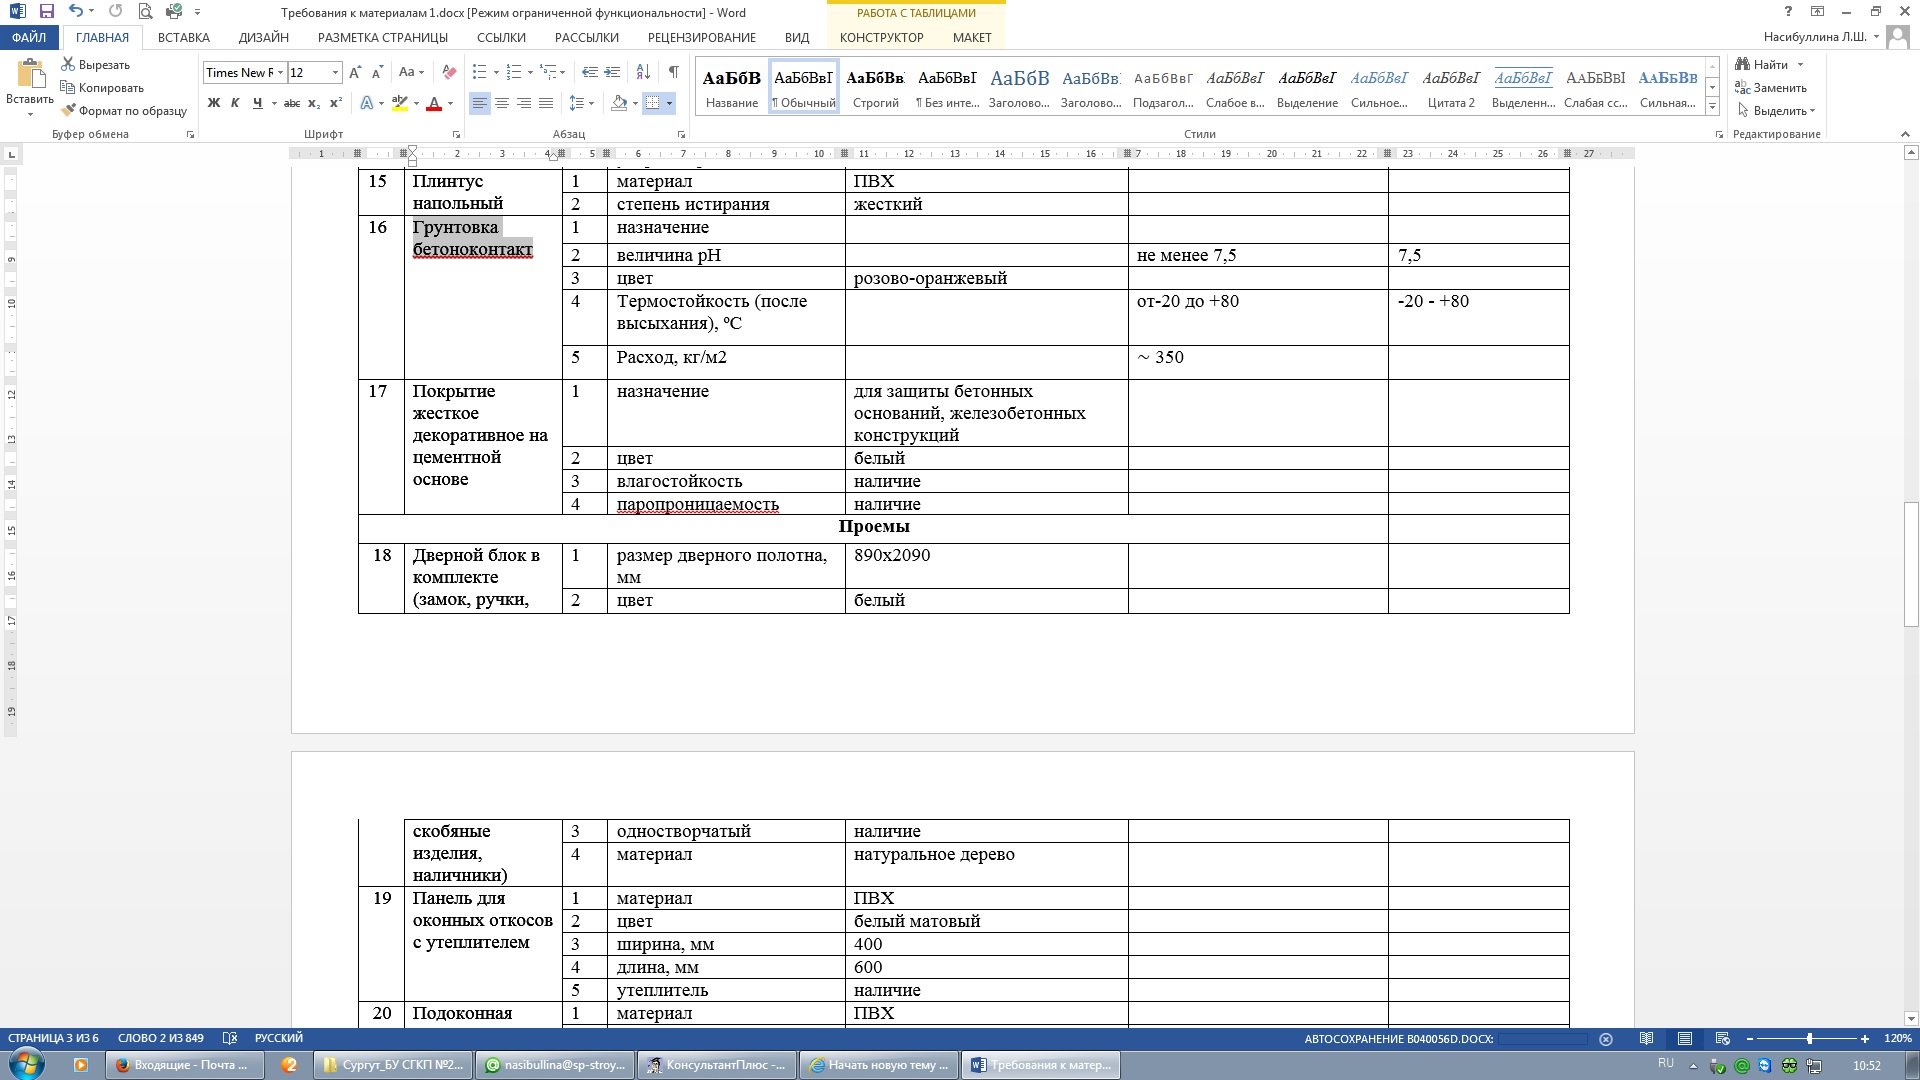Apply strikethrough (abc) formatting
The width and height of the screenshot is (1920, 1080).
pos(291,103)
